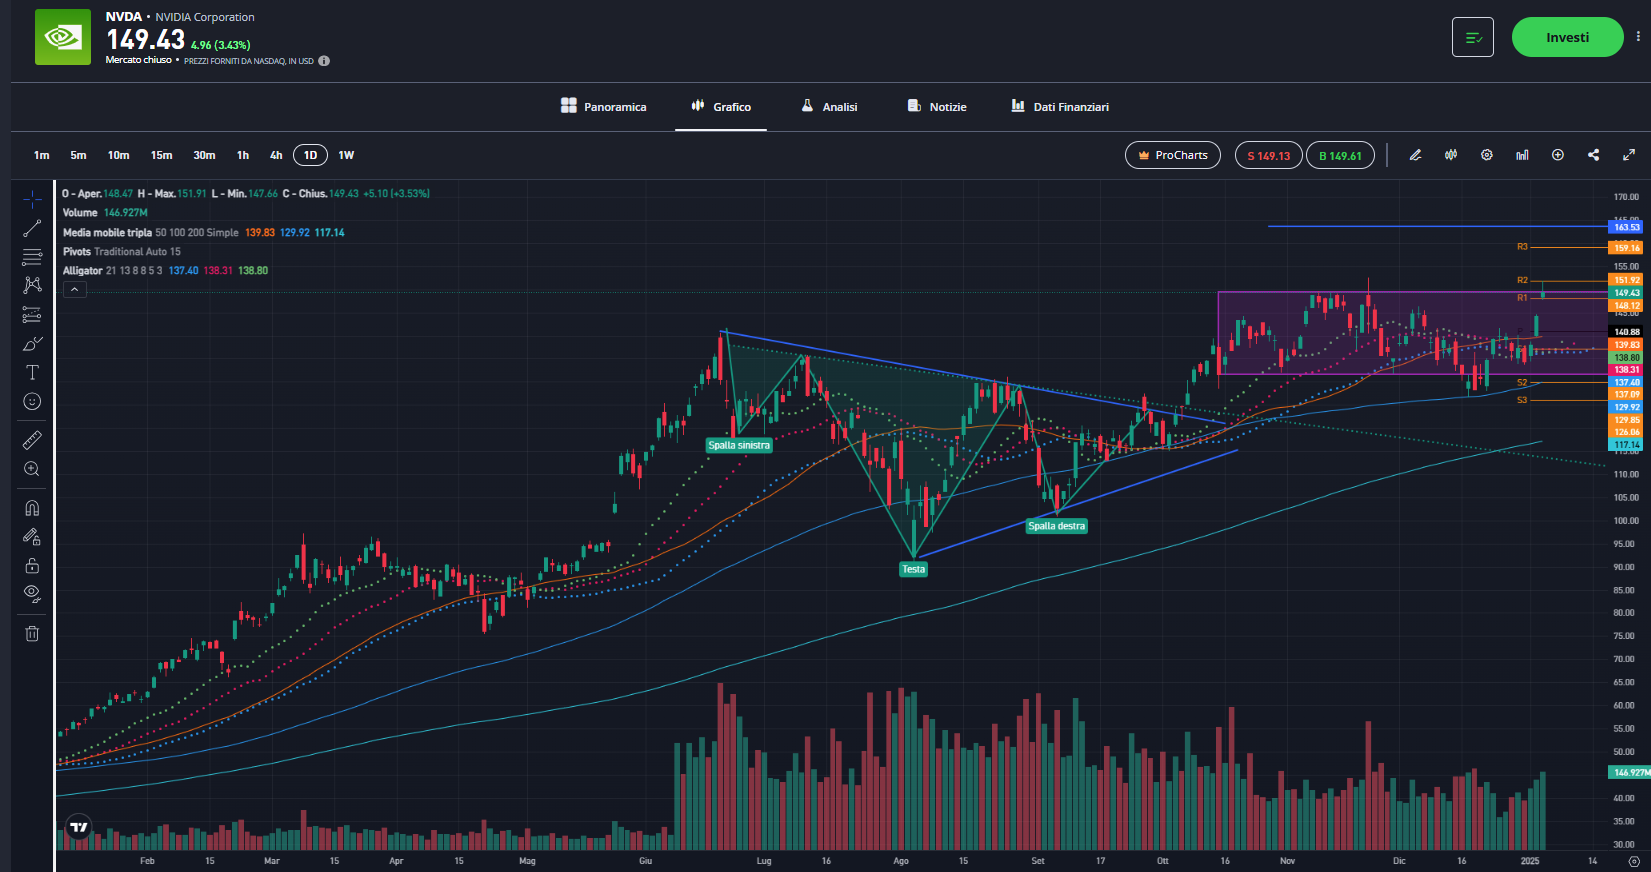The width and height of the screenshot is (1651, 872).
Task: Open the Notizie tab
Action: click(937, 107)
